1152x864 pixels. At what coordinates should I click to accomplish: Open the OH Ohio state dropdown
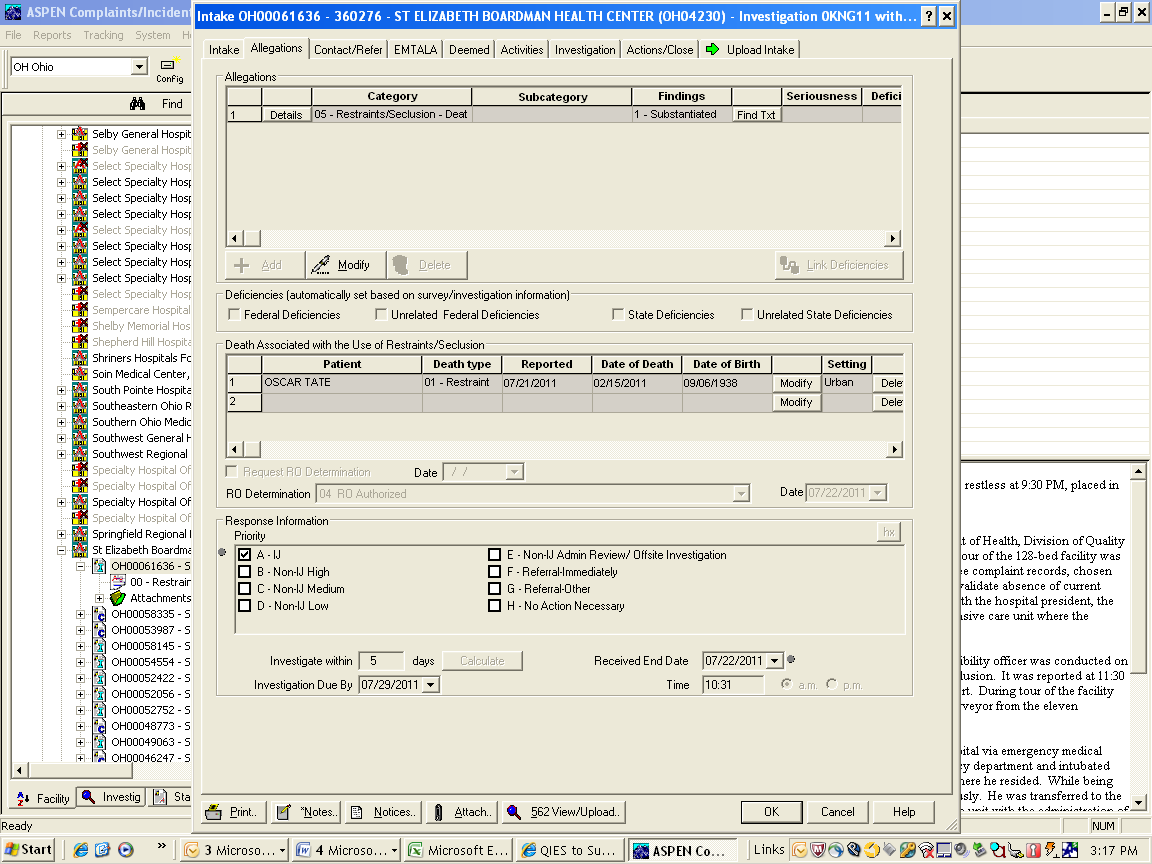pos(139,67)
